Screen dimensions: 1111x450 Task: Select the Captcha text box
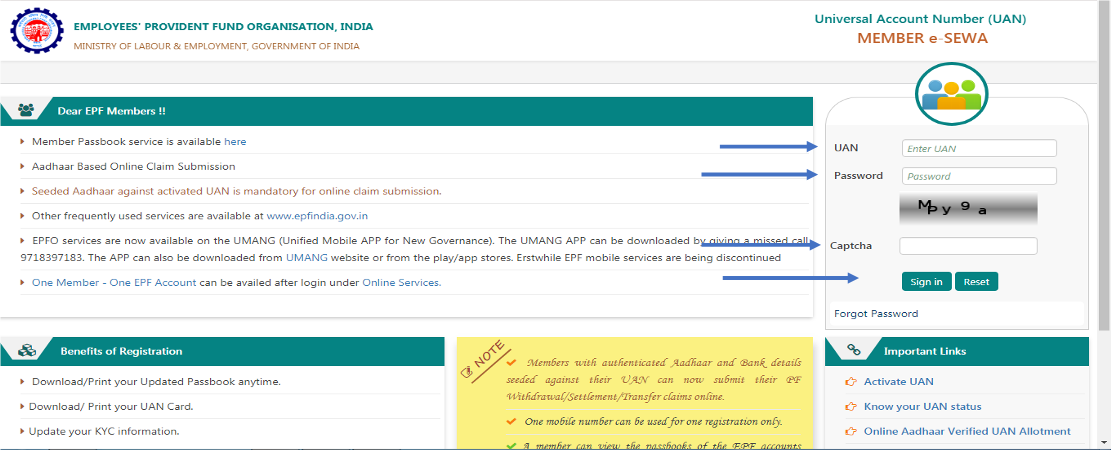coord(967,246)
